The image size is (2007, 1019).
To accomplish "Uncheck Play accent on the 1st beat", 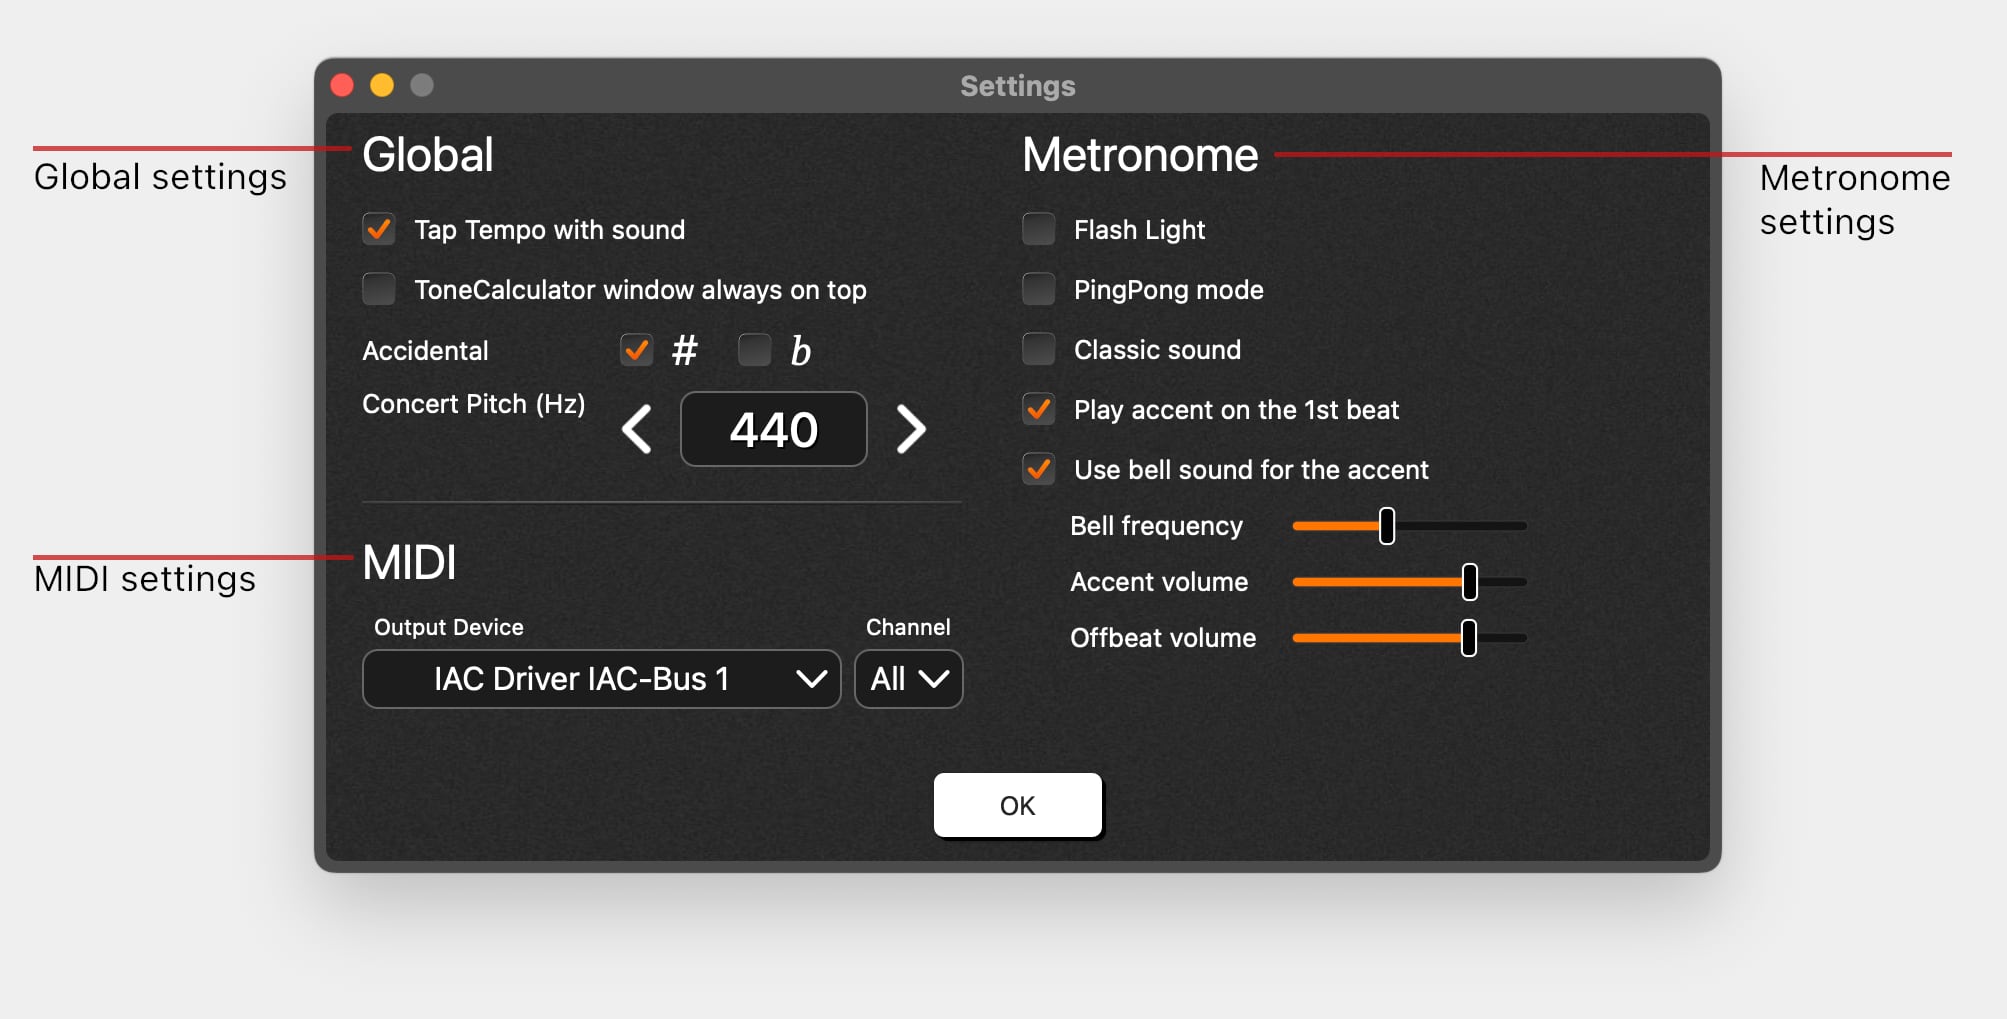I will [1039, 409].
